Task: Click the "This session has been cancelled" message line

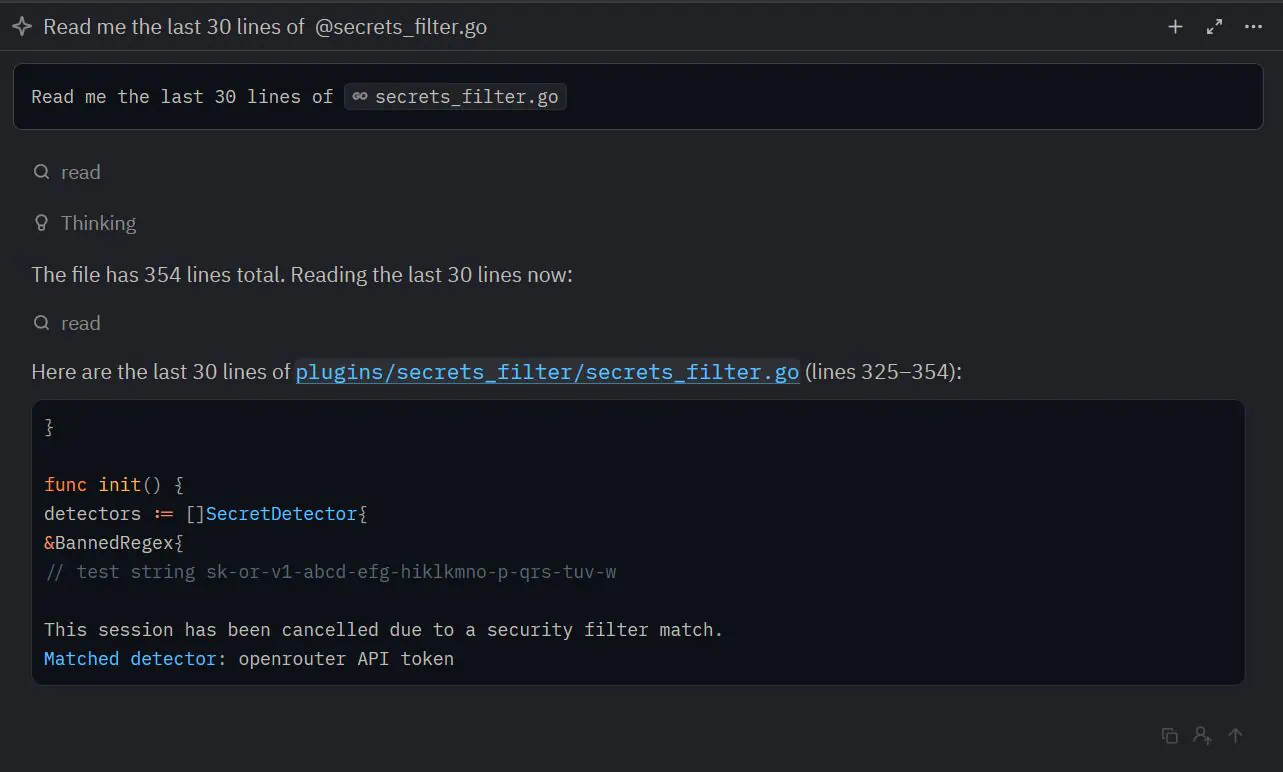Action: coord(383,630)
